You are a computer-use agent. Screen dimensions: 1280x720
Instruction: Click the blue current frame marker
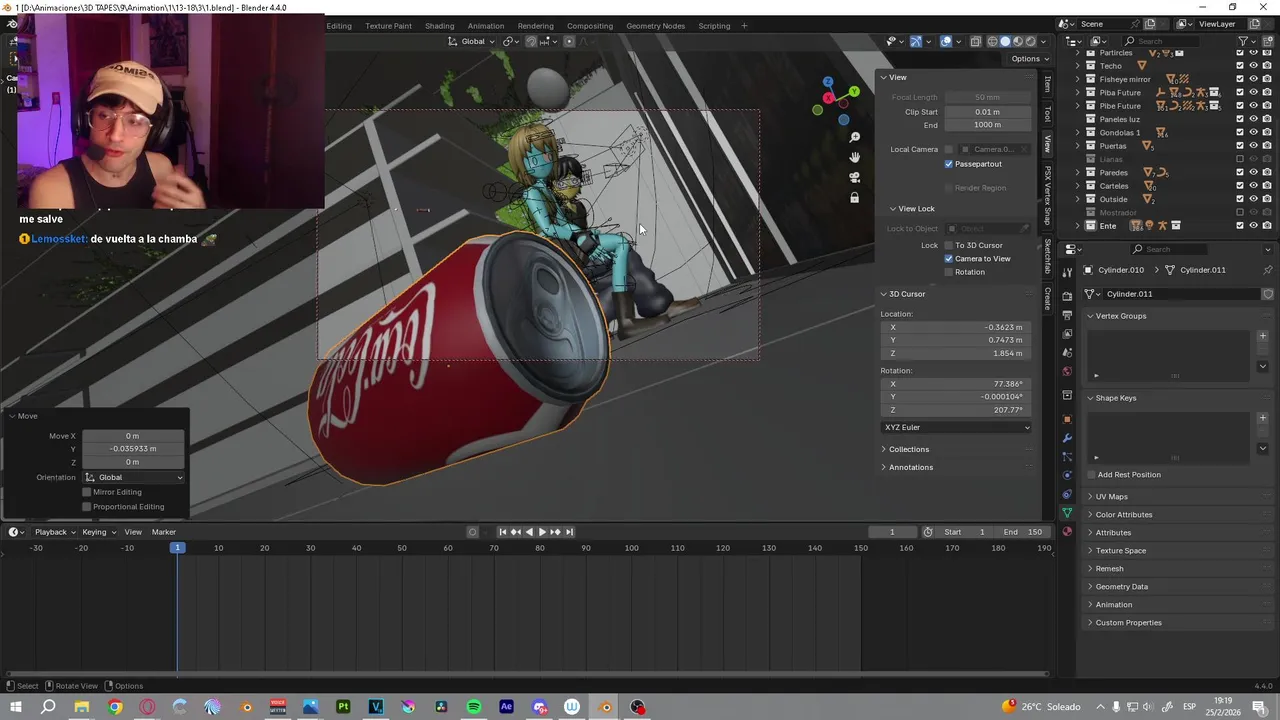tap(178, 548)
